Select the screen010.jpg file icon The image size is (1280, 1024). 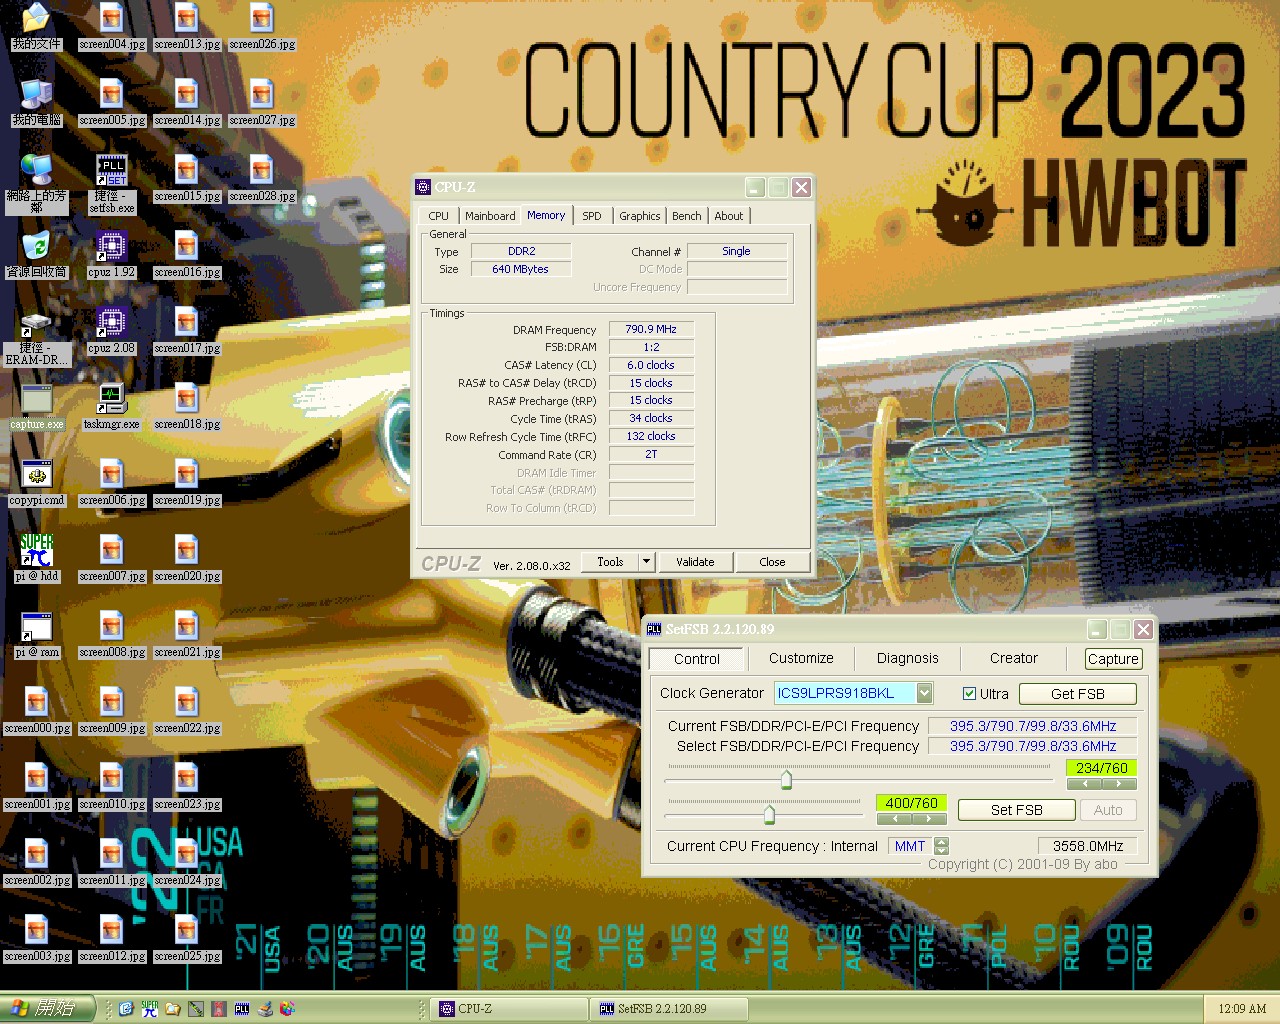click(112, 786)
